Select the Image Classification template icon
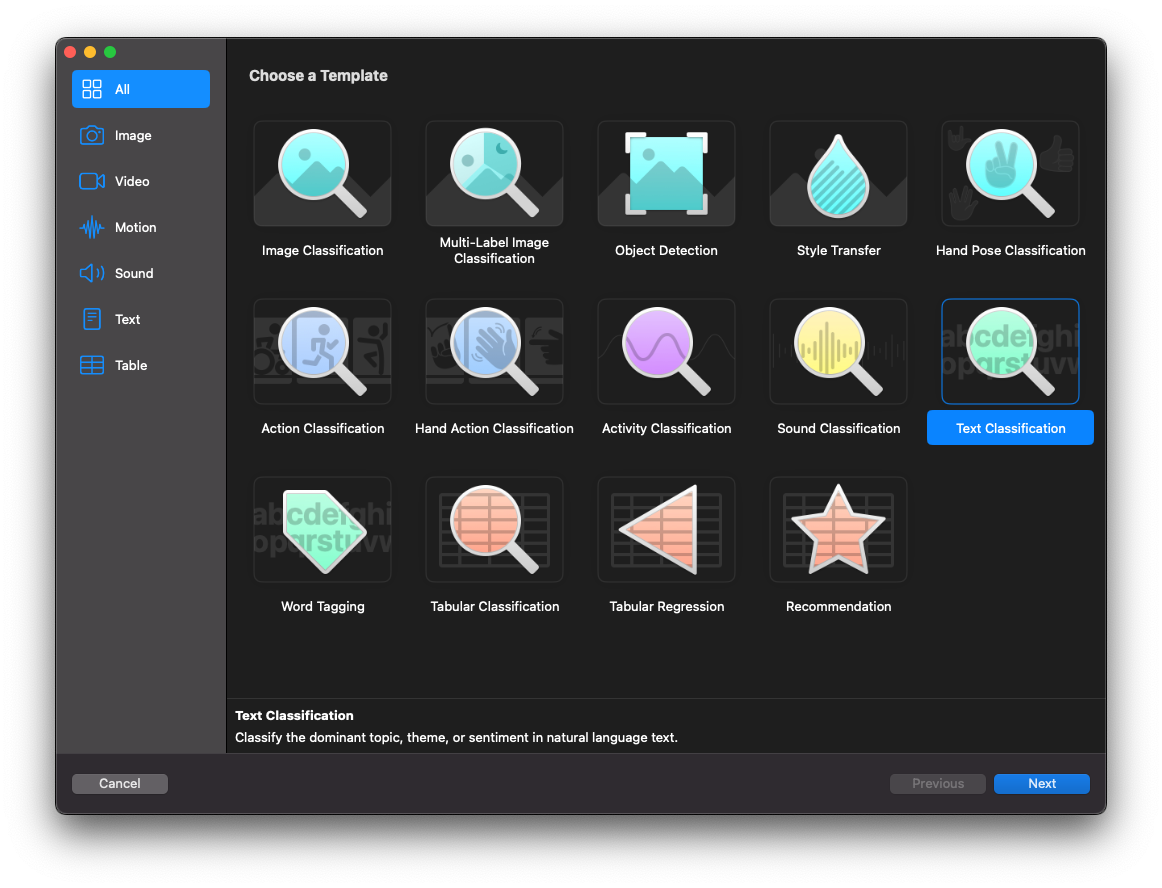 point(322,174)
